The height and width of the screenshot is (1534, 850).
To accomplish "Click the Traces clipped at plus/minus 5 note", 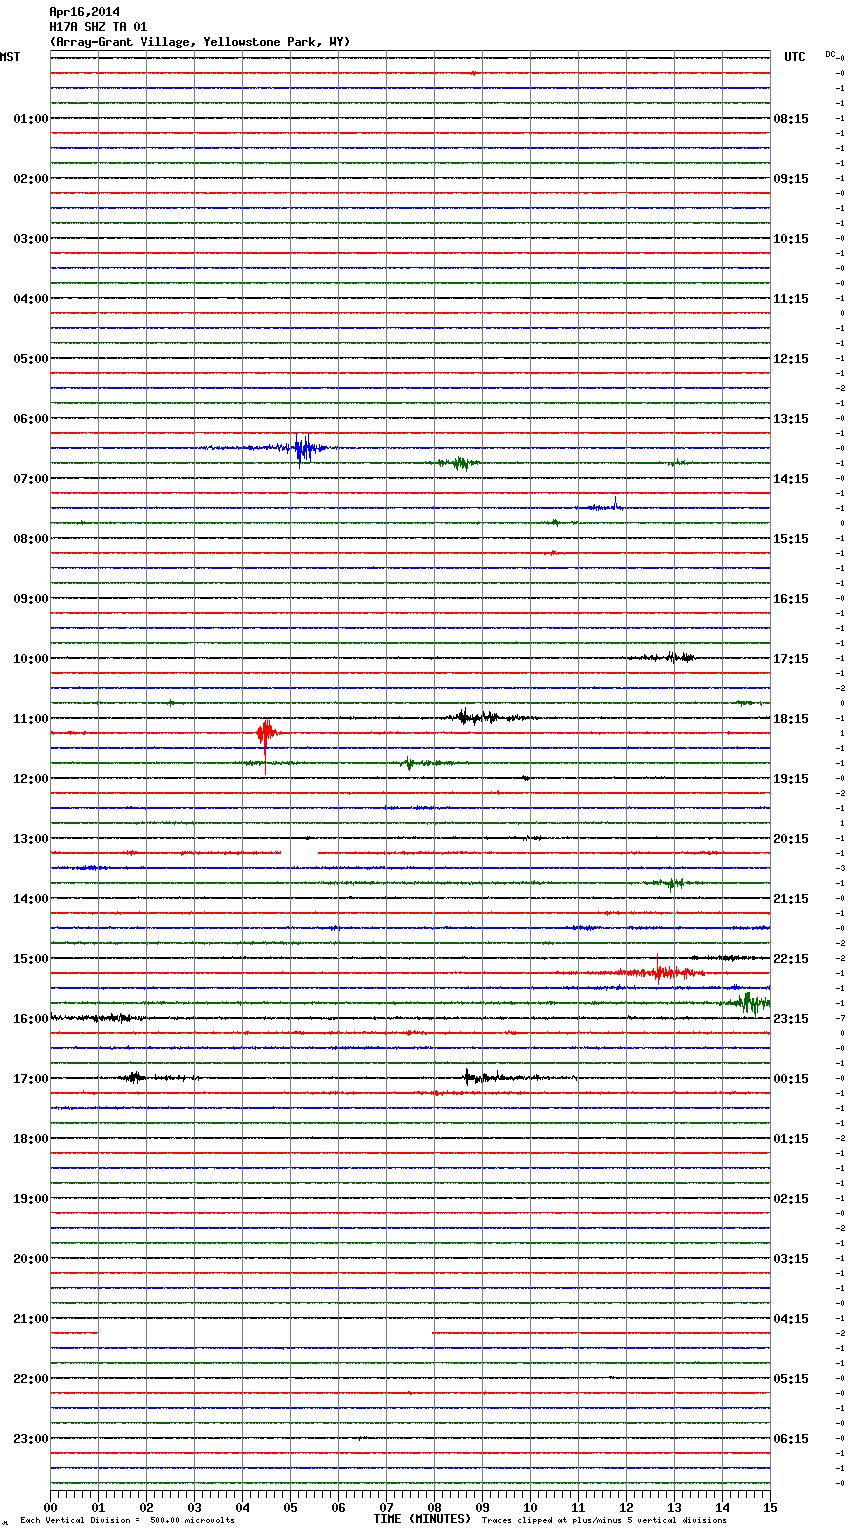I will click(x=604, y=1521).
